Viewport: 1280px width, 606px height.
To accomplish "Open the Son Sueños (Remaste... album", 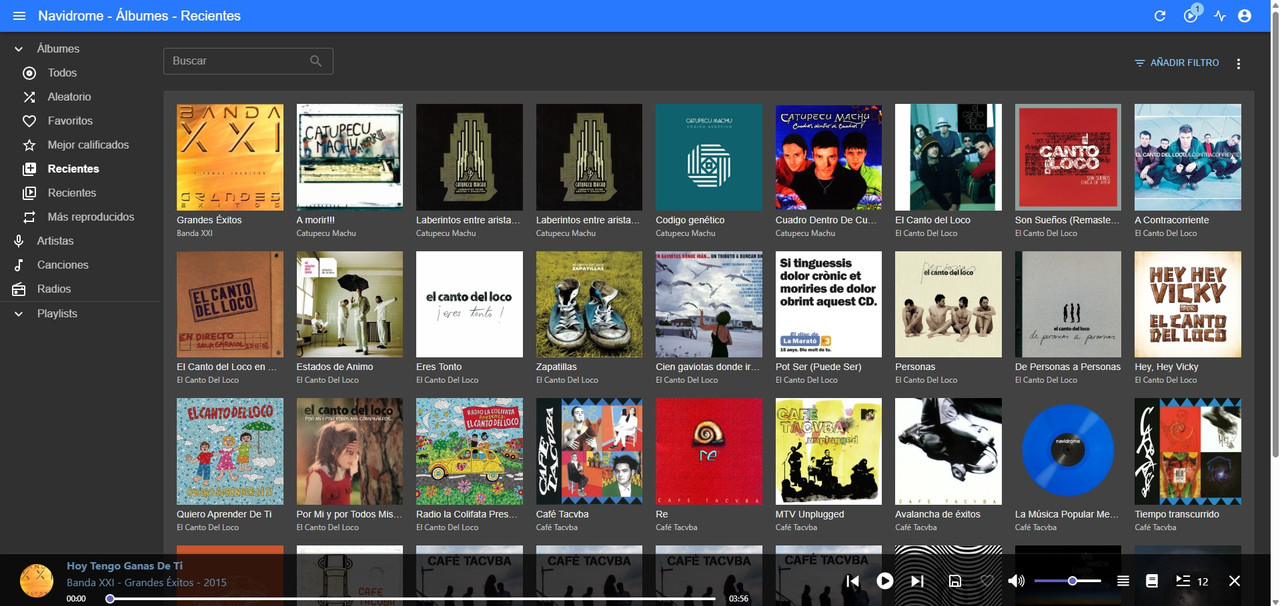I will tap(1068, 157).
